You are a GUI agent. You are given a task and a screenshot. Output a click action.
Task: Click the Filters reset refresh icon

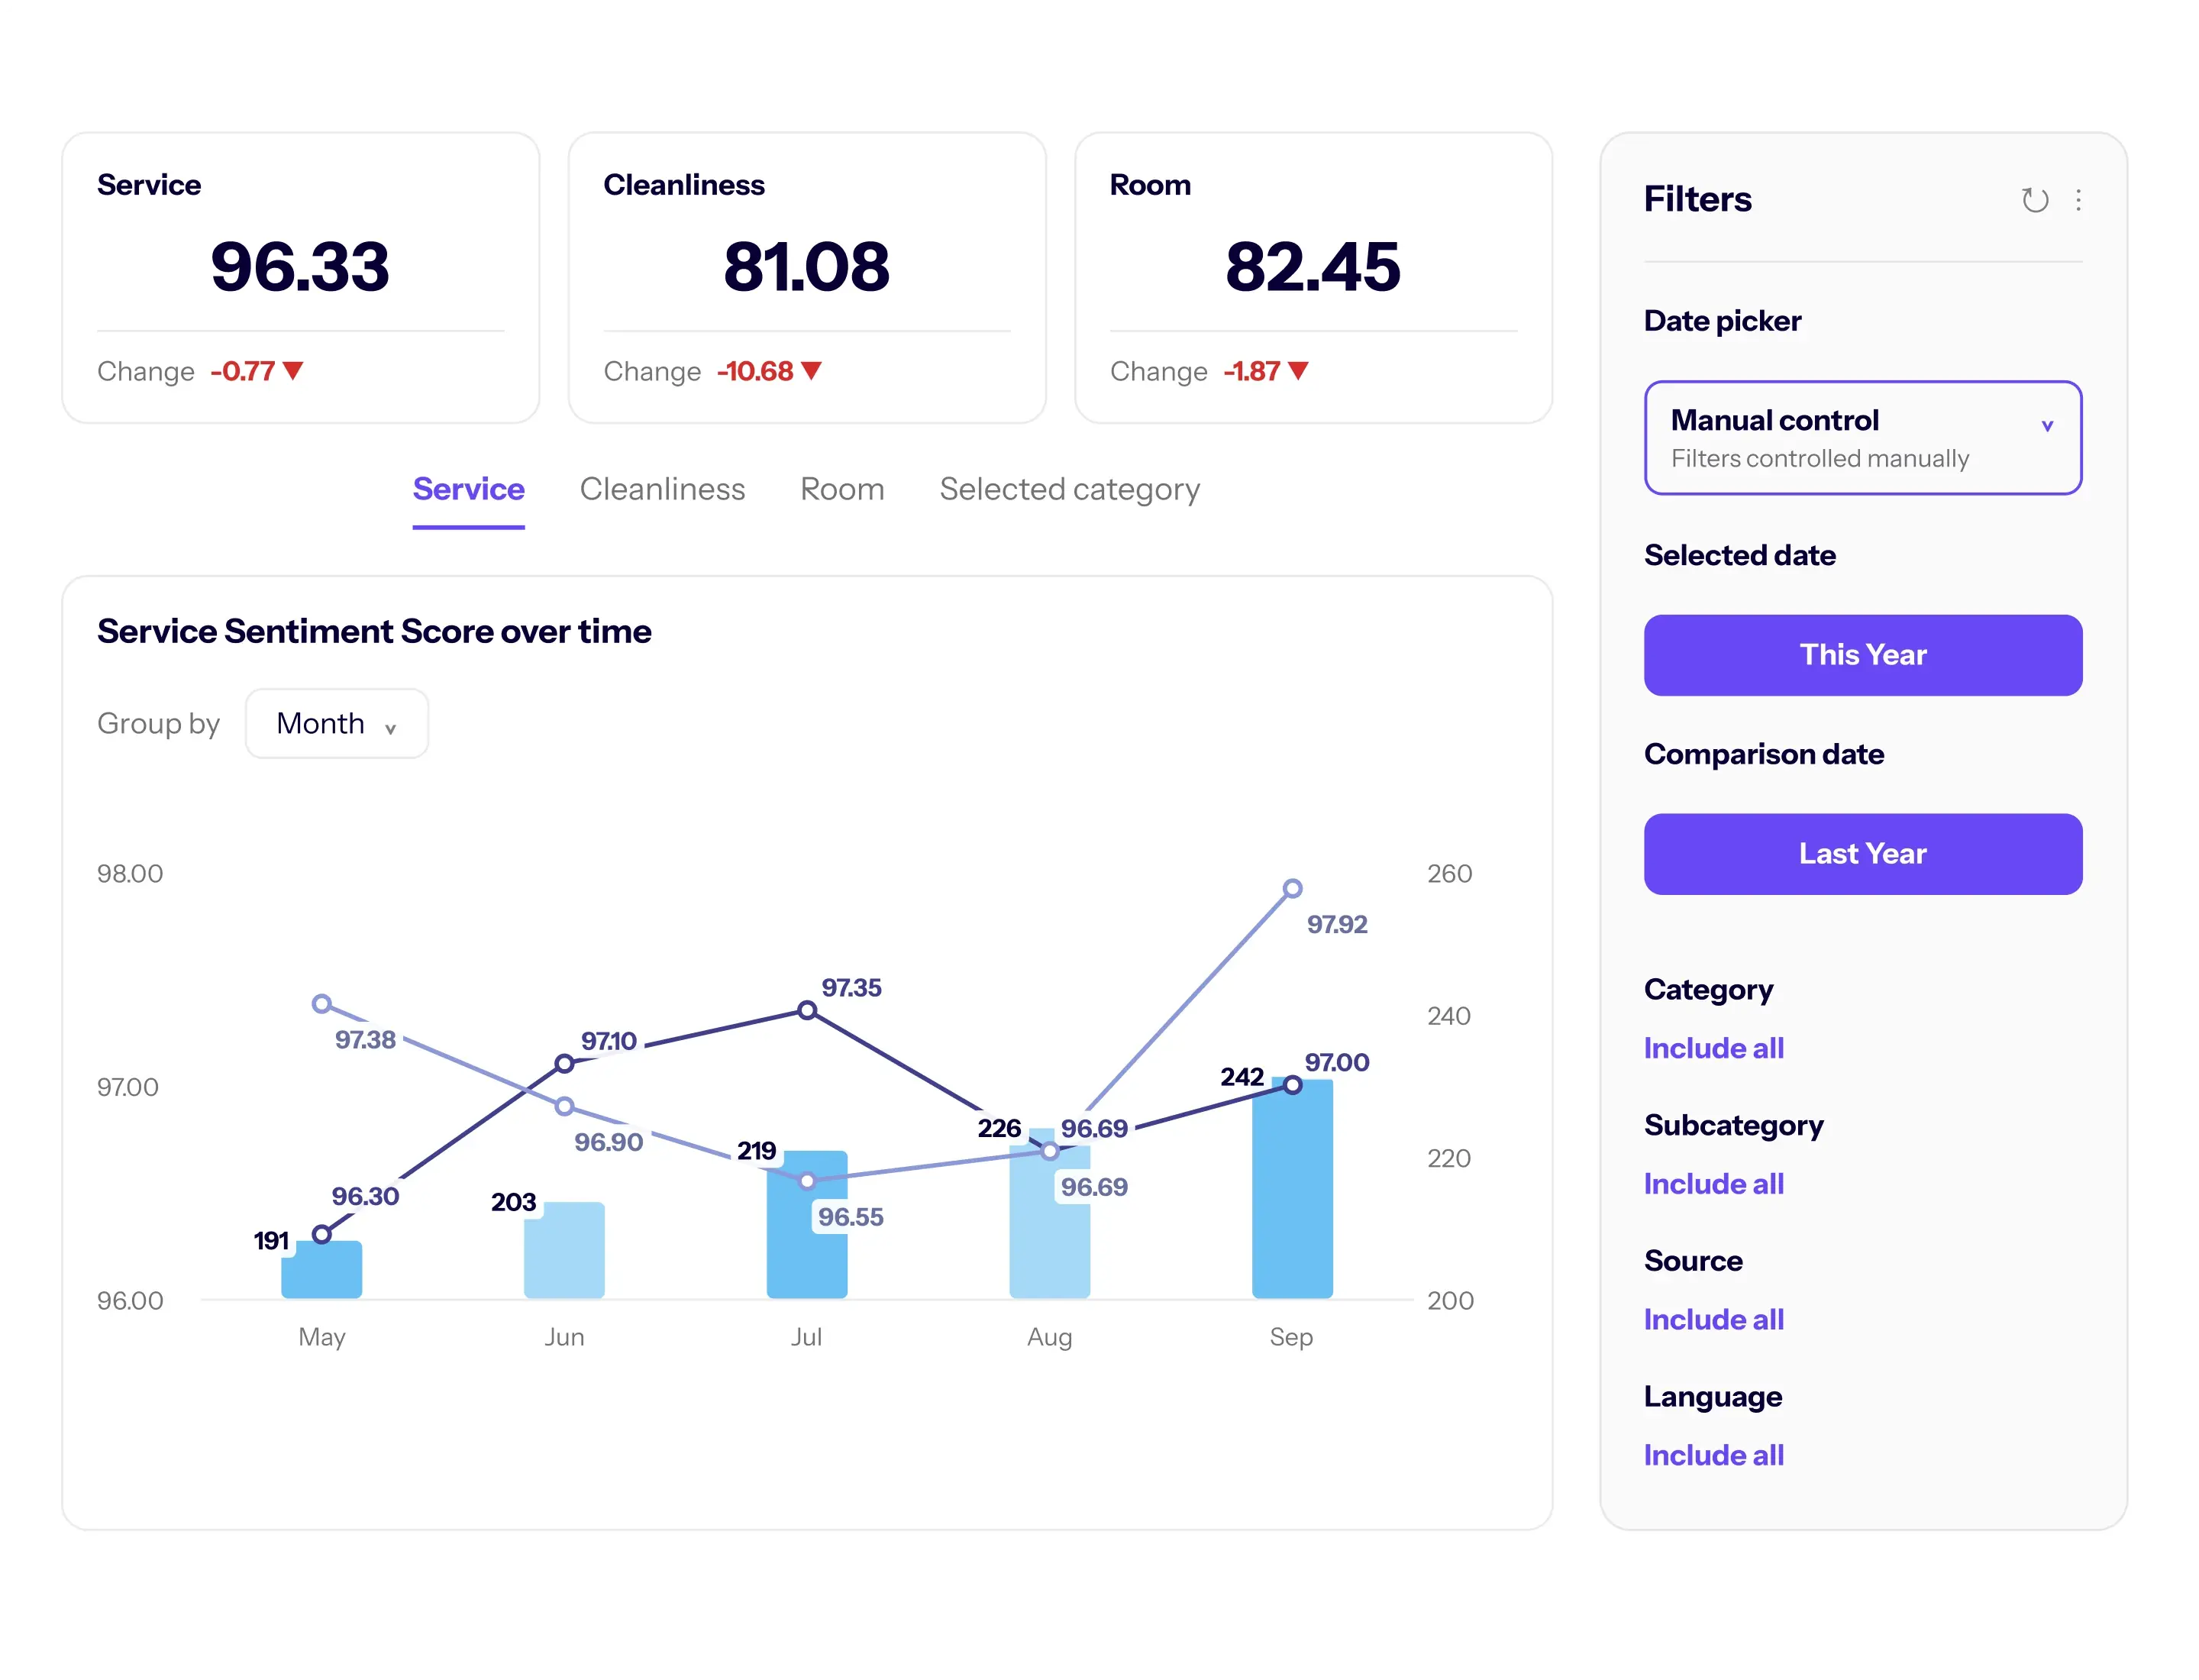click(2033, 200)
